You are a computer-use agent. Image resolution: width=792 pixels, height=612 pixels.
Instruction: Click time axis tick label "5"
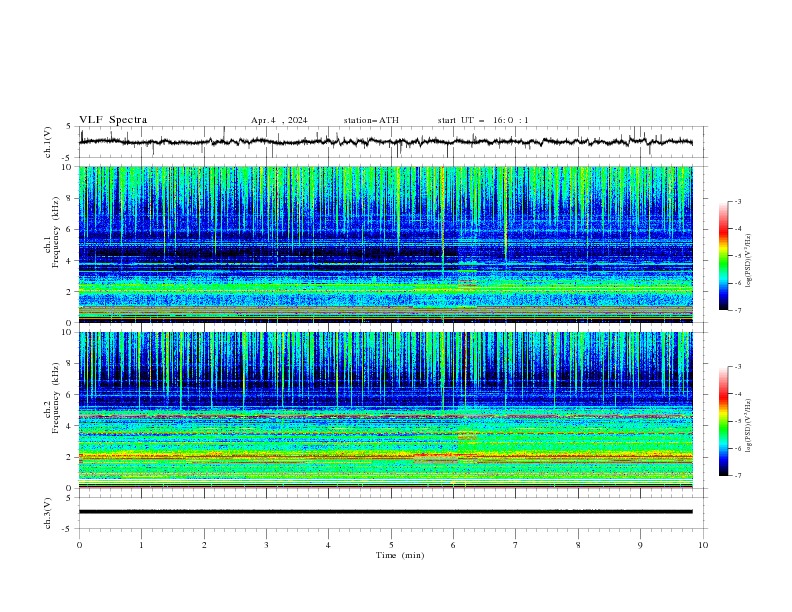pos(391,545)
